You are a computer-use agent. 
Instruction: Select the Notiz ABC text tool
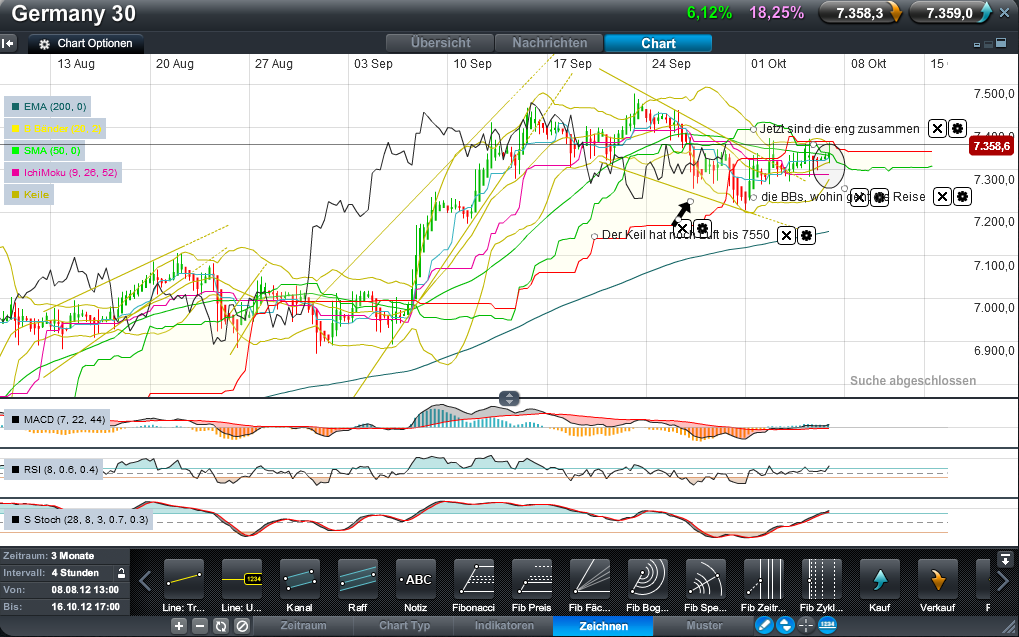tap(416, 579)
